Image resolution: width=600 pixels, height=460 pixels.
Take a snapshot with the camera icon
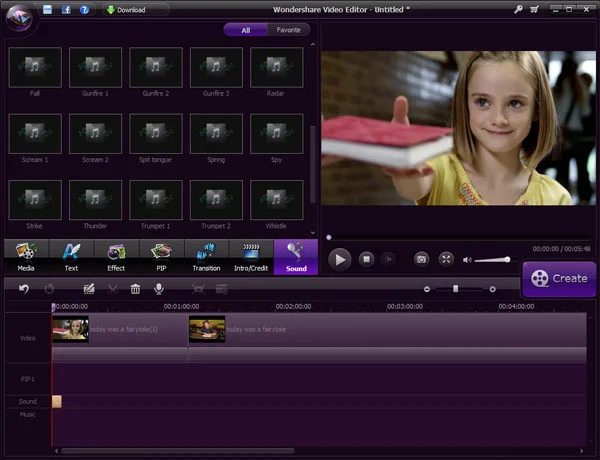pos(421,259)
